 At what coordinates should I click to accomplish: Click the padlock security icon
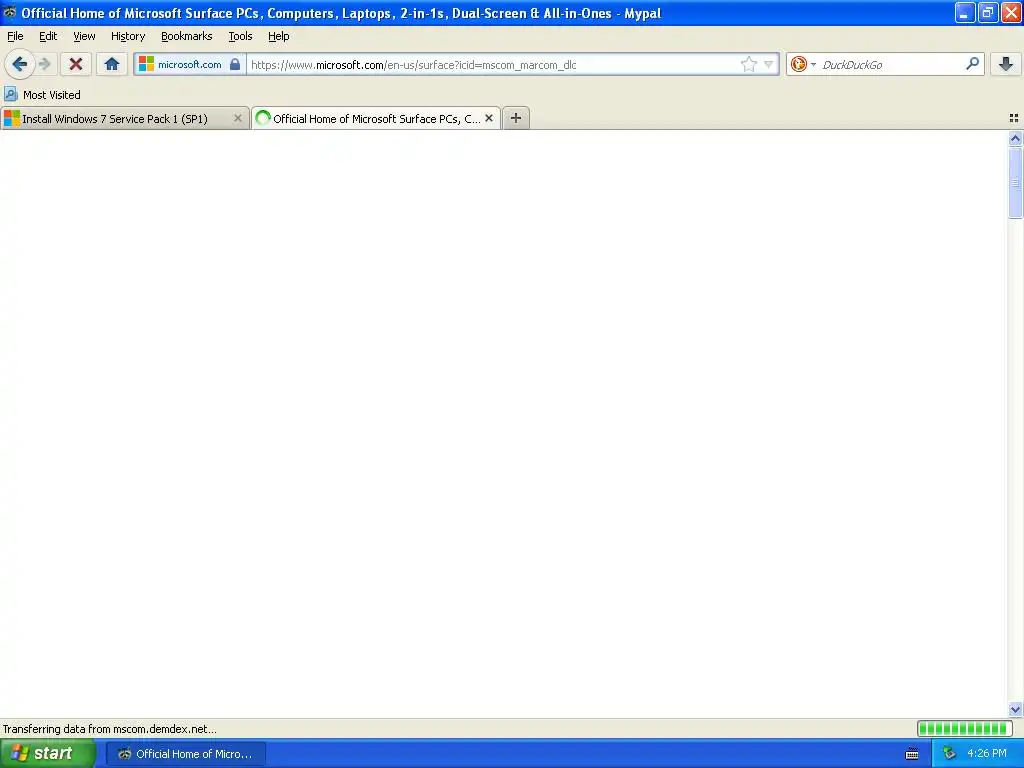click(x=235, y=64)
